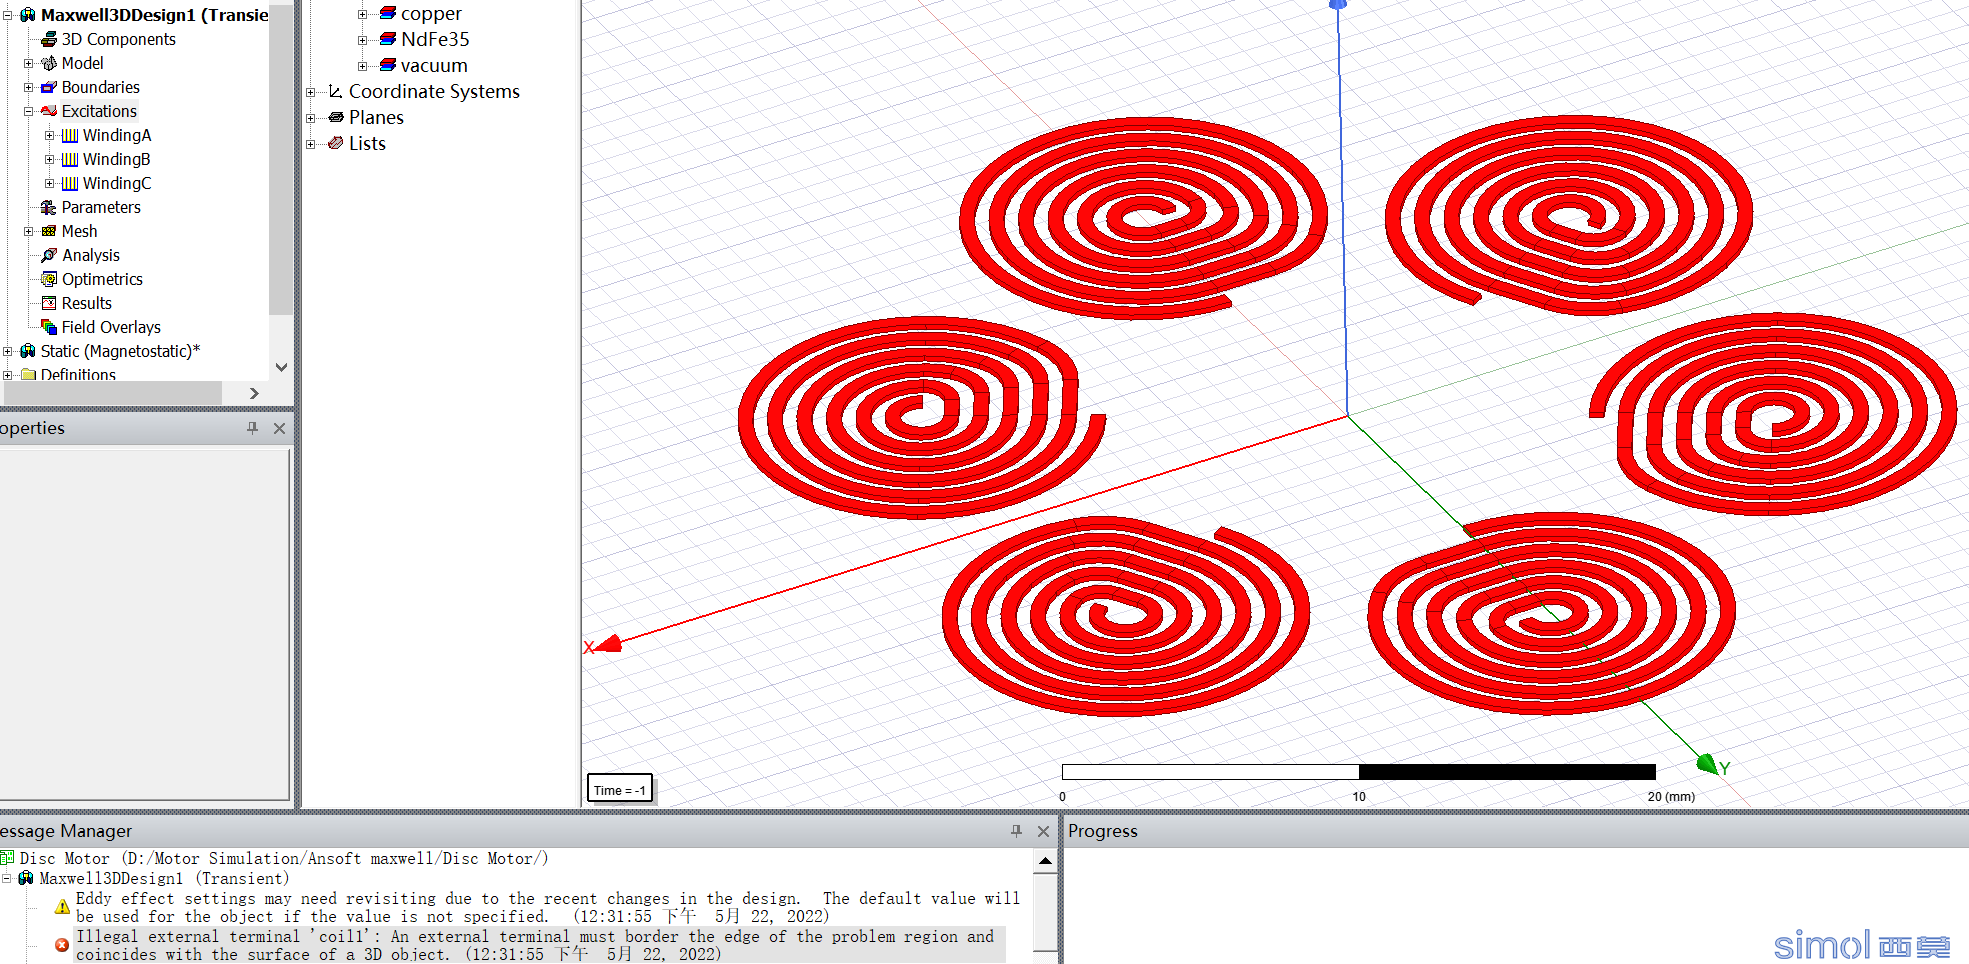Click the top-left spiral coil in viewport
Screen dimensions: 1969x964
click(1142, 218)
